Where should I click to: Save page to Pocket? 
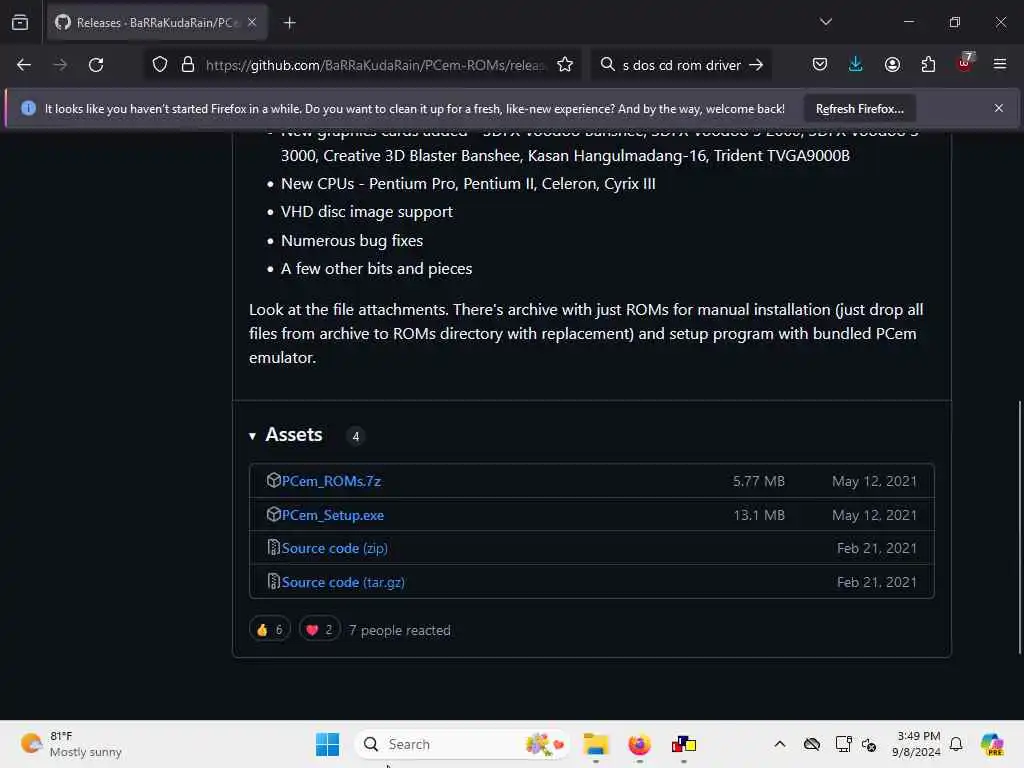820,65
